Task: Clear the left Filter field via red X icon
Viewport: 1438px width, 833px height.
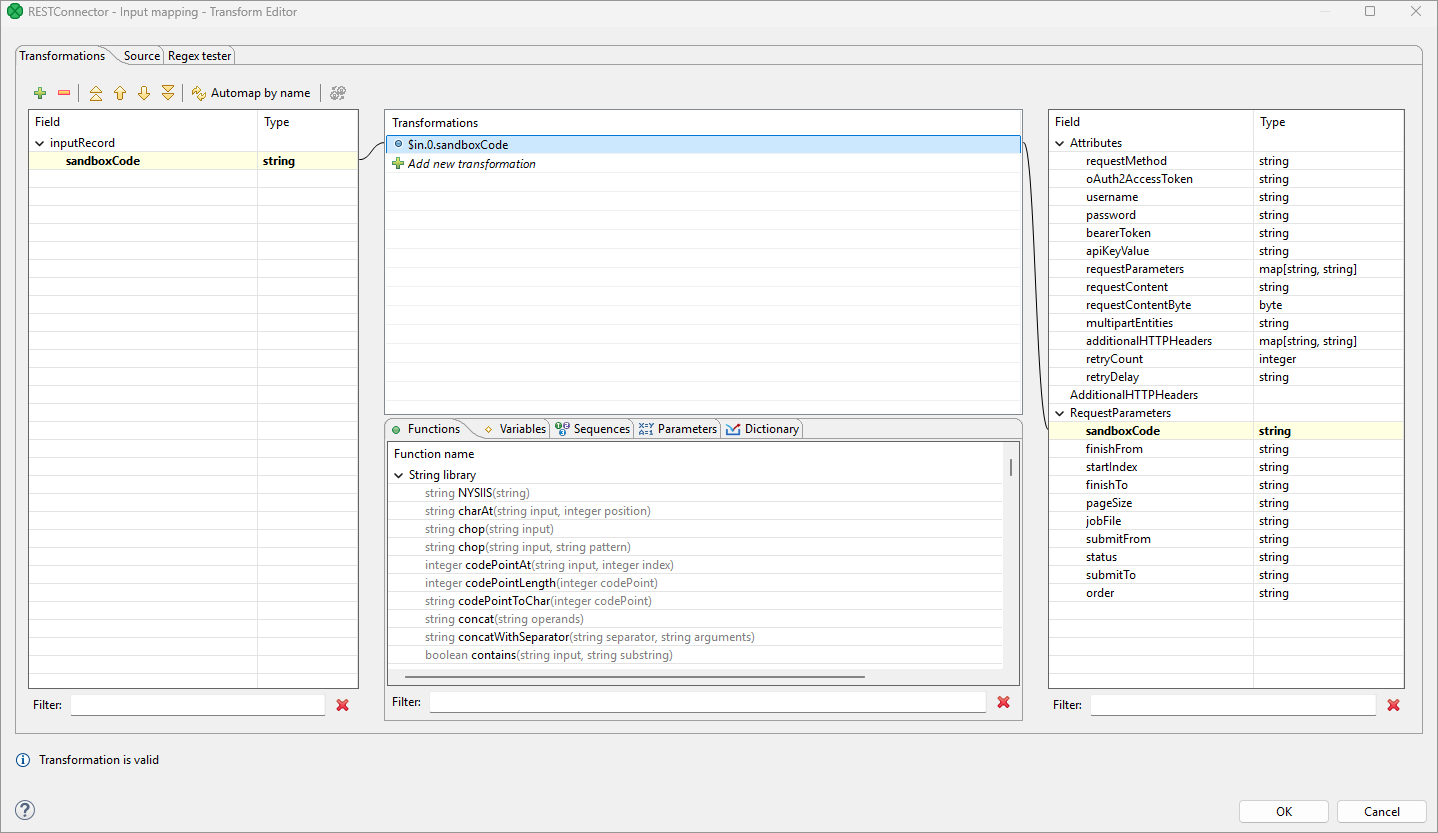Action: click(x=343, y=704)
